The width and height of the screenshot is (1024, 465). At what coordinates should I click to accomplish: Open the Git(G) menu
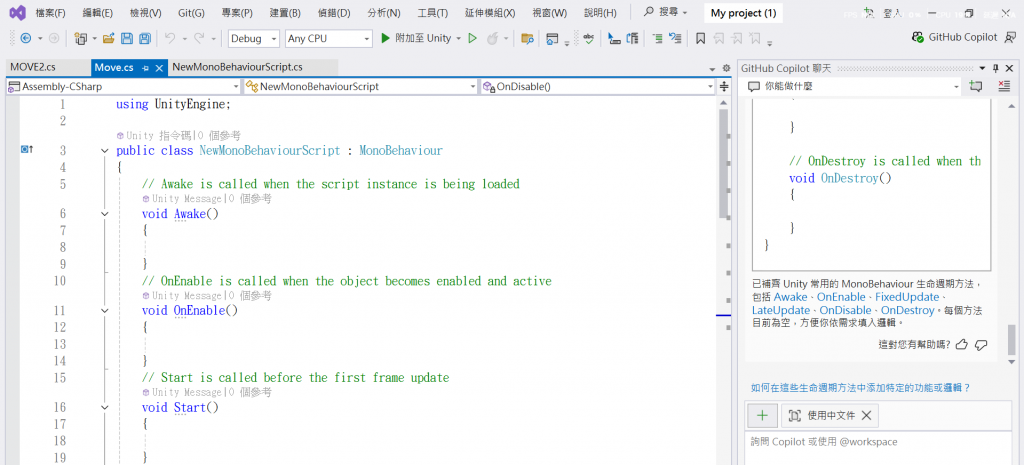click(x=191, y=12)
